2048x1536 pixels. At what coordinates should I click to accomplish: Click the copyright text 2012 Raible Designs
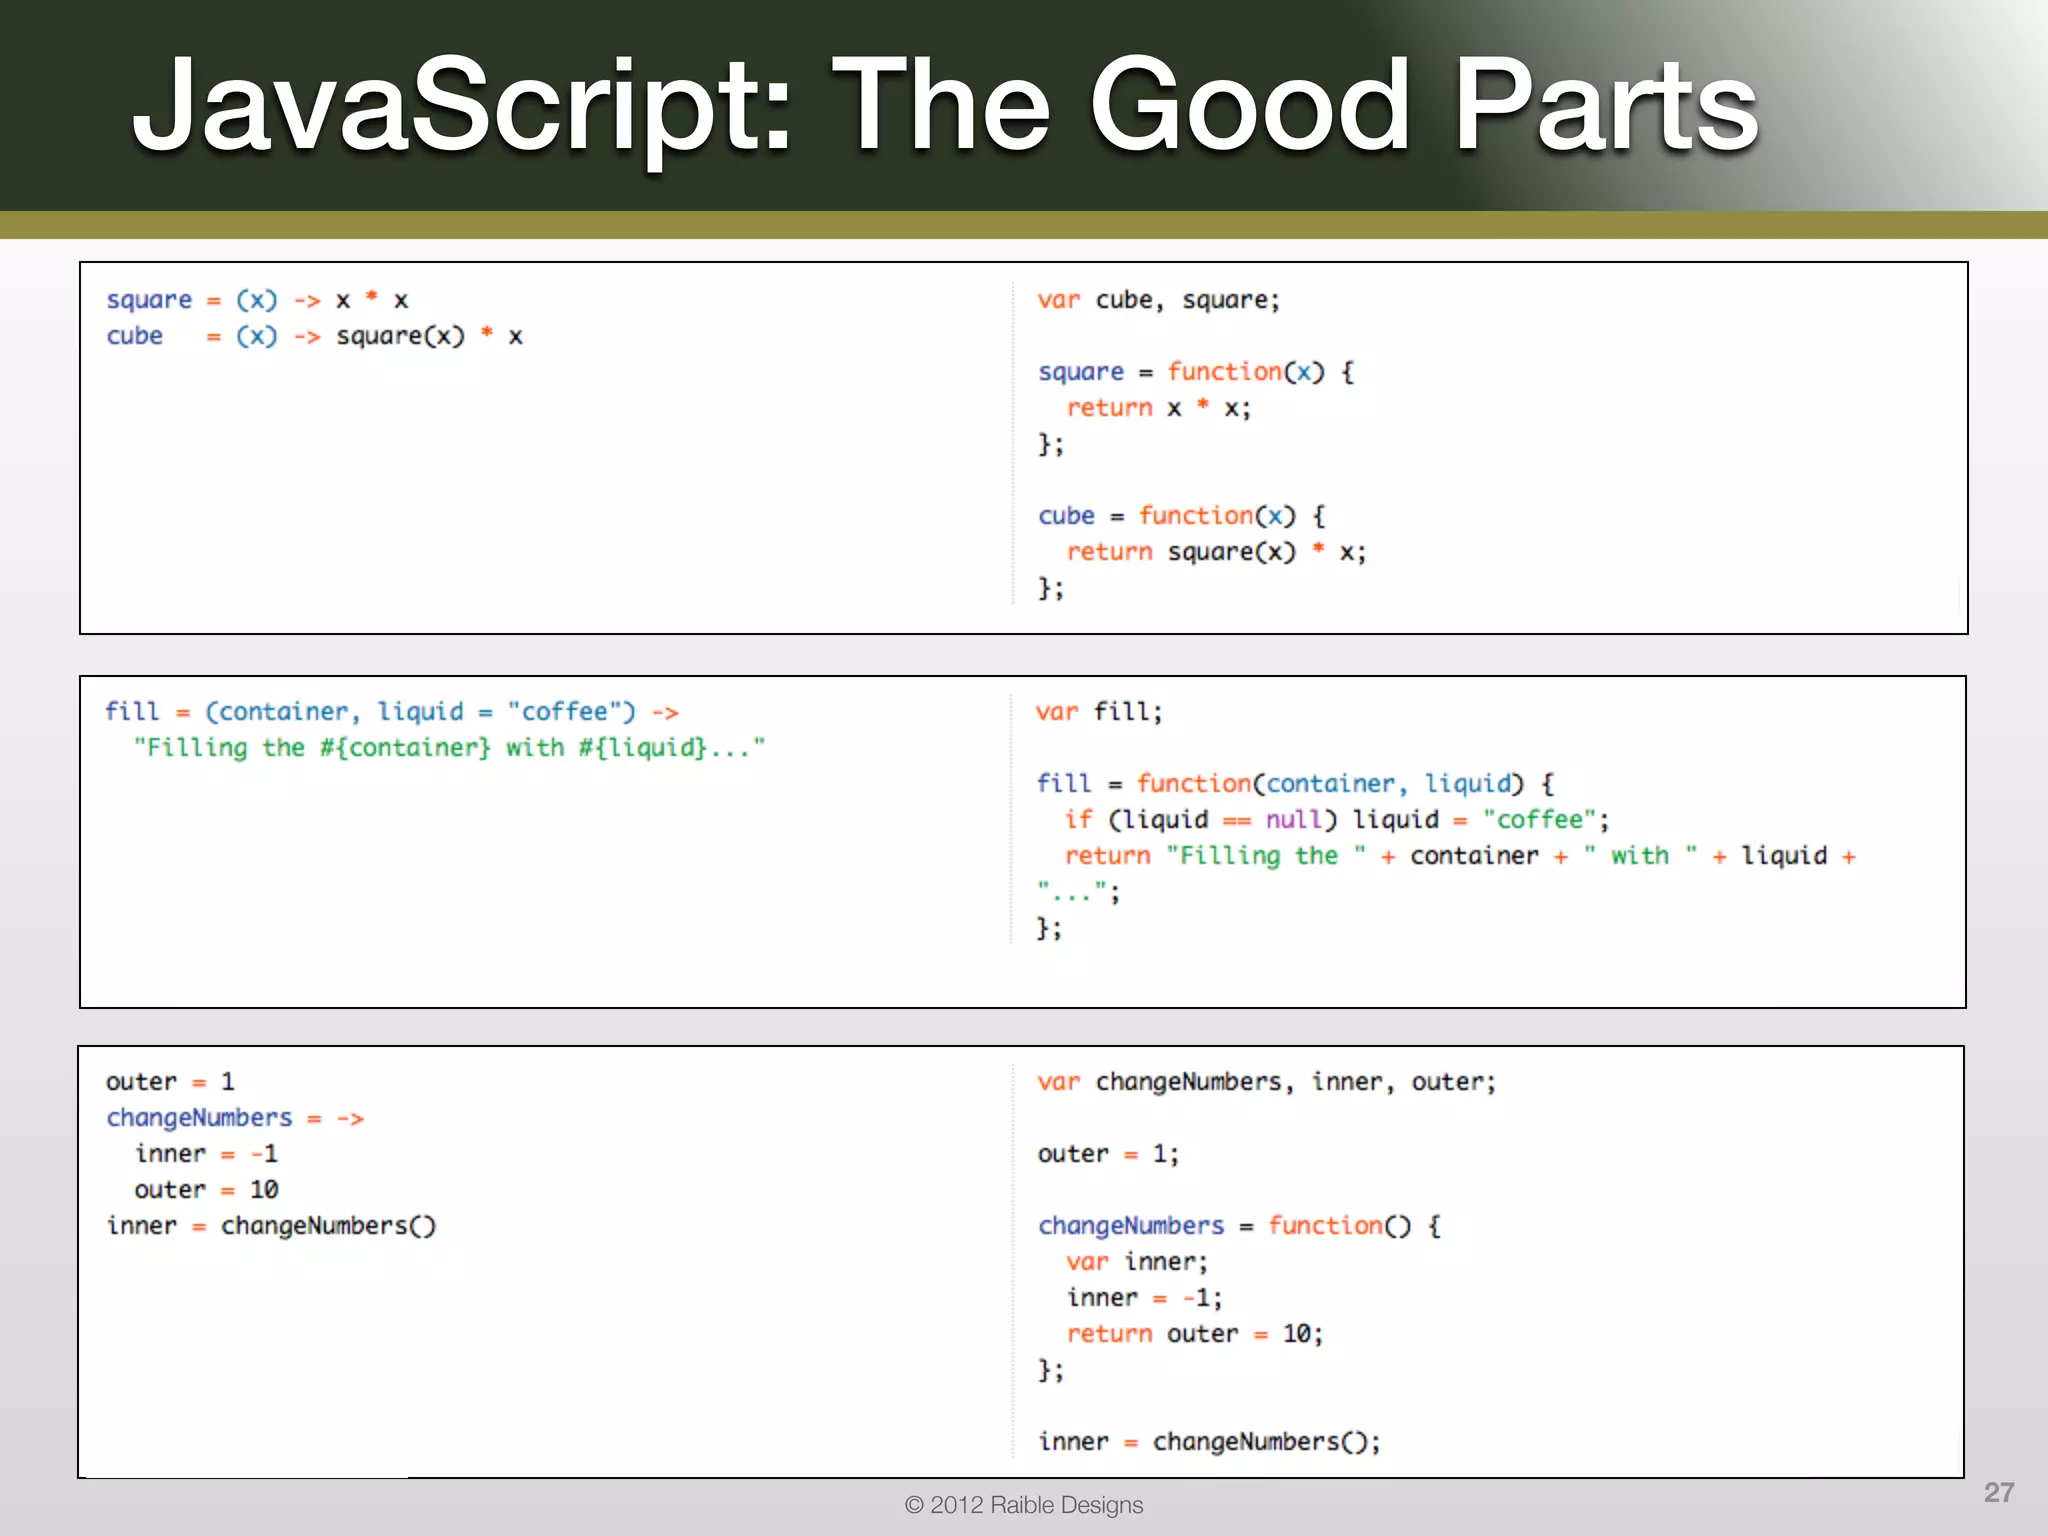(1024, 1505)
